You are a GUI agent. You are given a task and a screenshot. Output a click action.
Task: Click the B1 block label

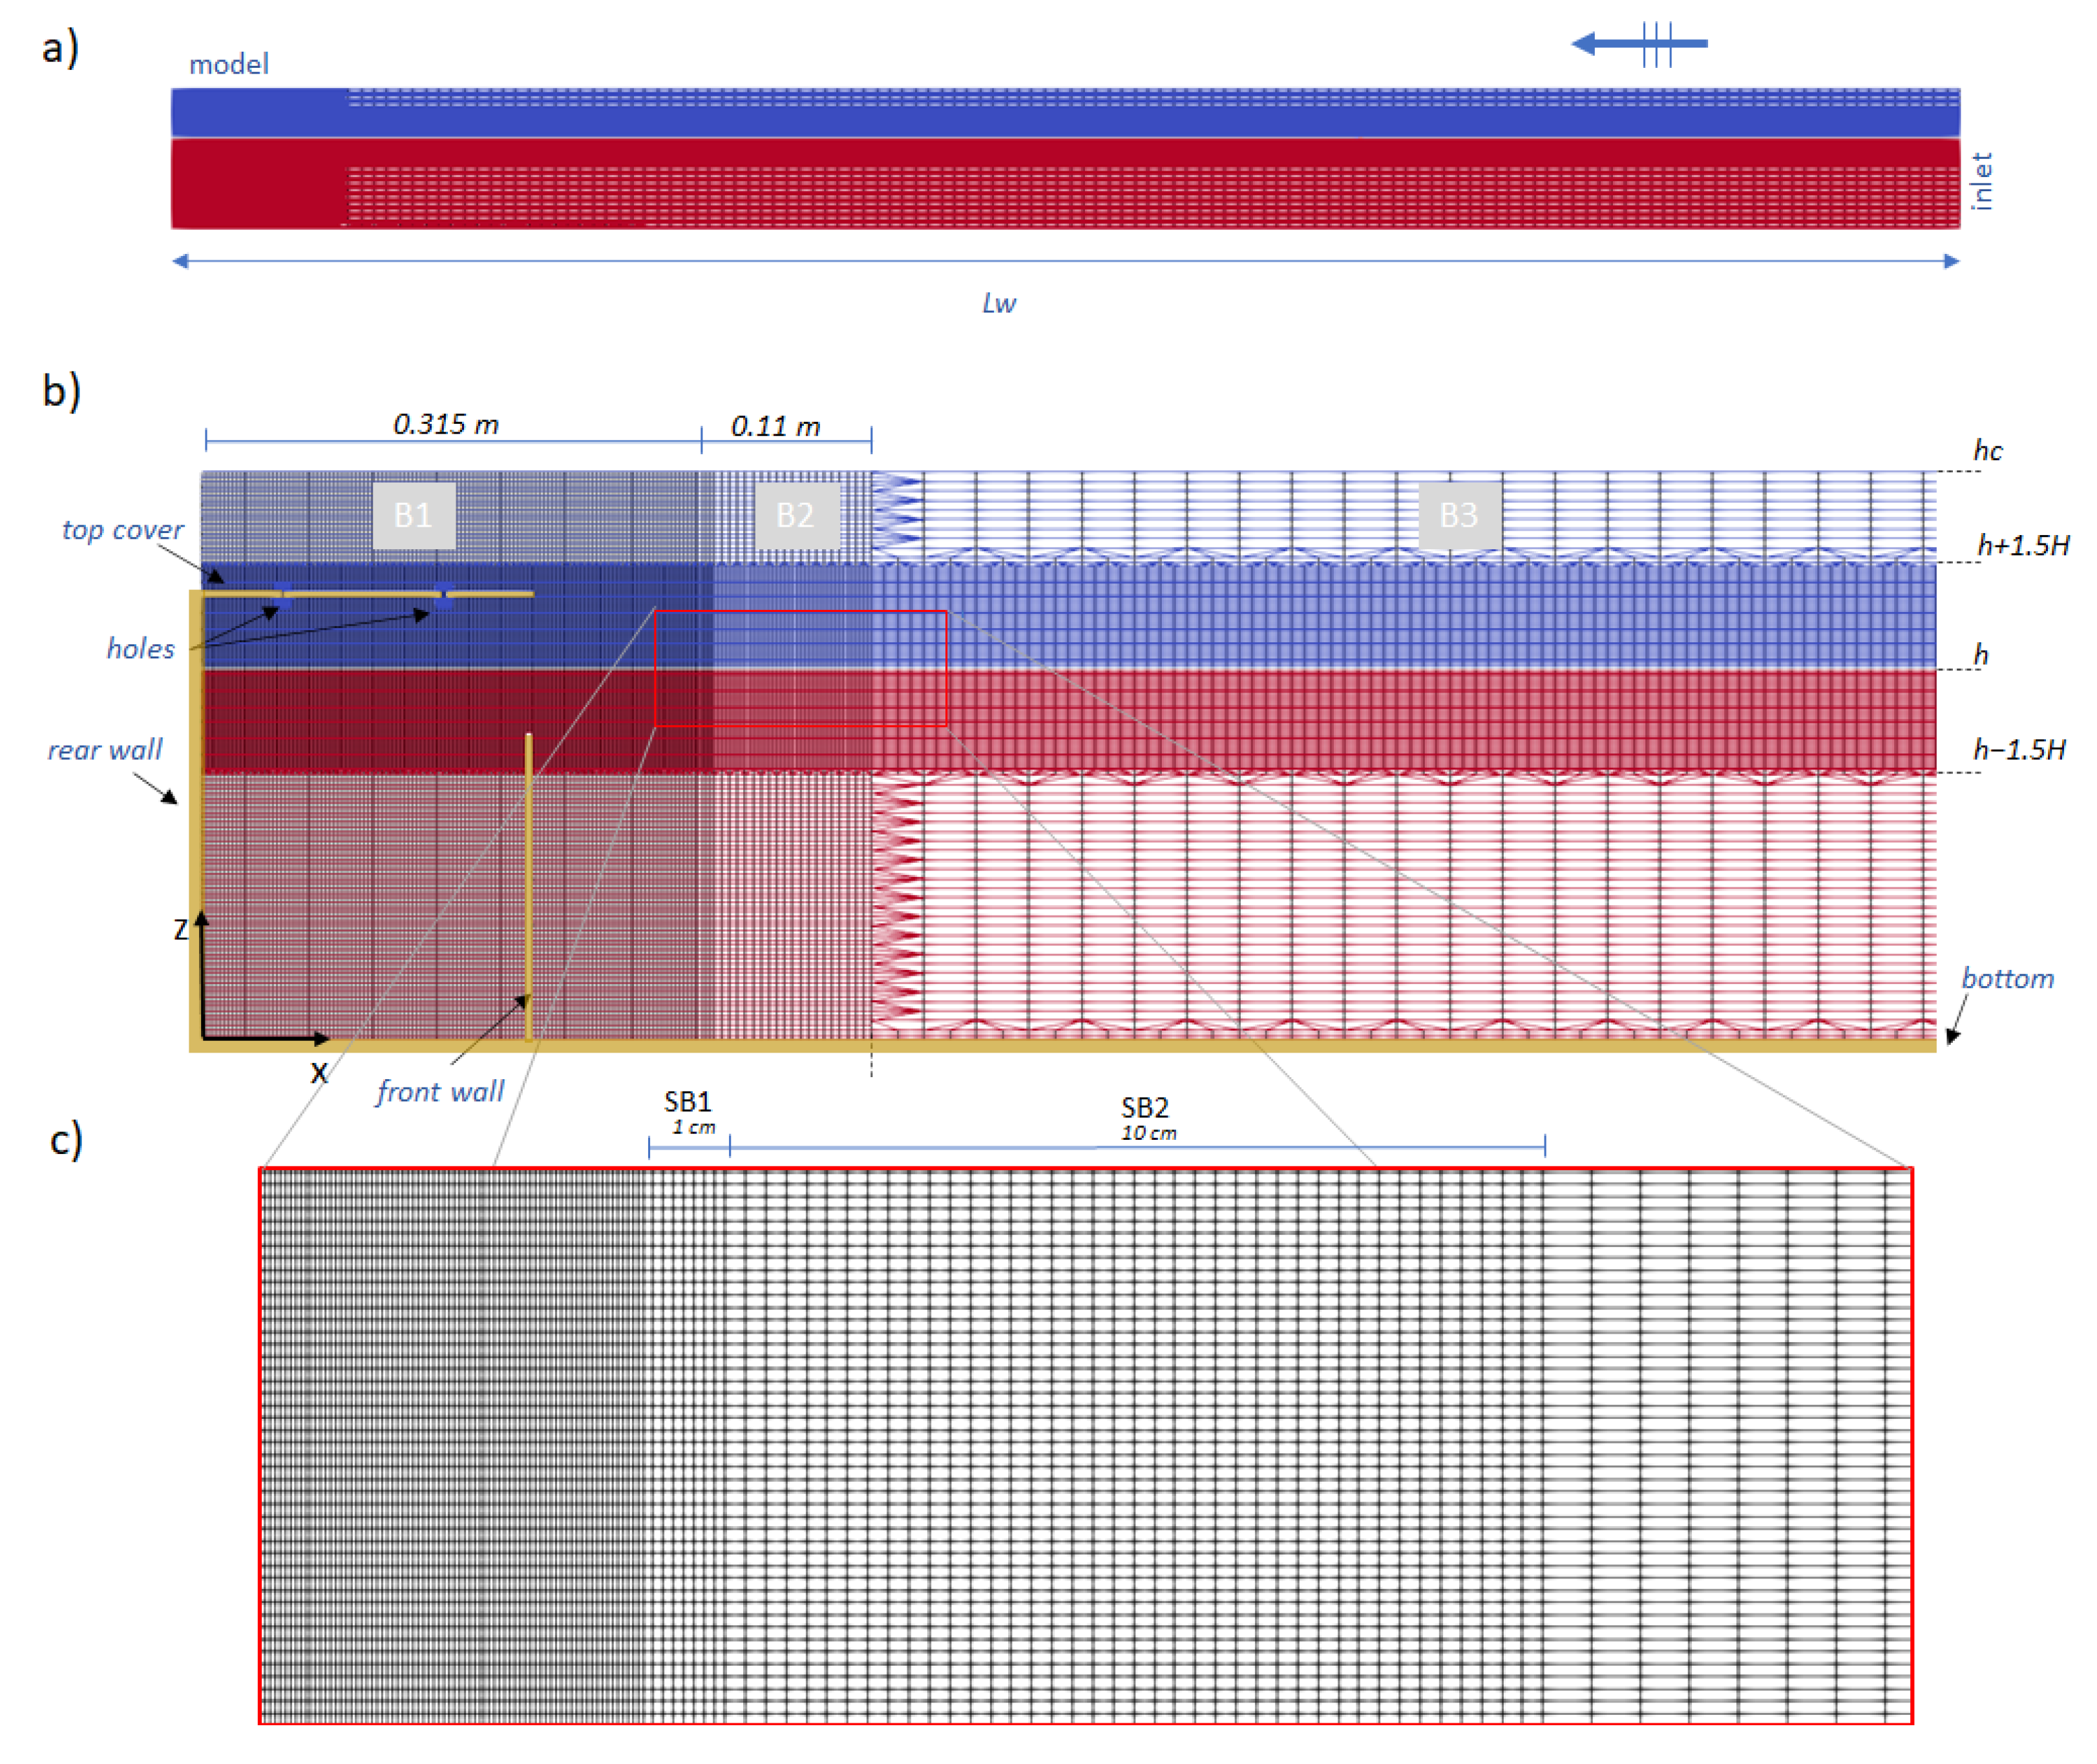point(413,515)
